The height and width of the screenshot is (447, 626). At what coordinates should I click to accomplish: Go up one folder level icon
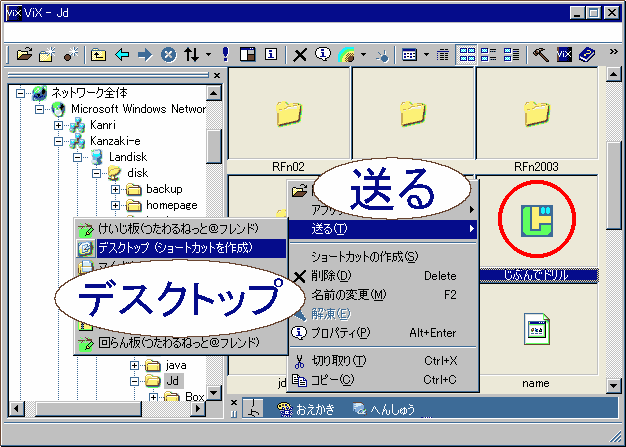(x=99, y=53)
